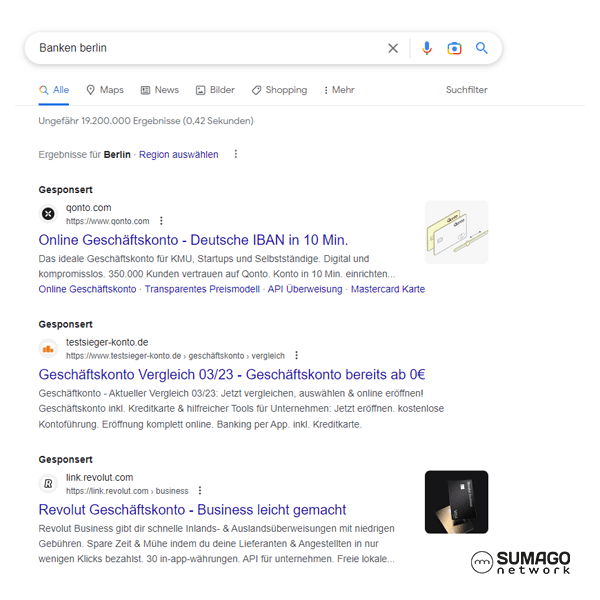The width and height of the screenshot is (600, 600).
Task: Open the 'Transparentes Preismodell' sitelink
Action: 202,289
